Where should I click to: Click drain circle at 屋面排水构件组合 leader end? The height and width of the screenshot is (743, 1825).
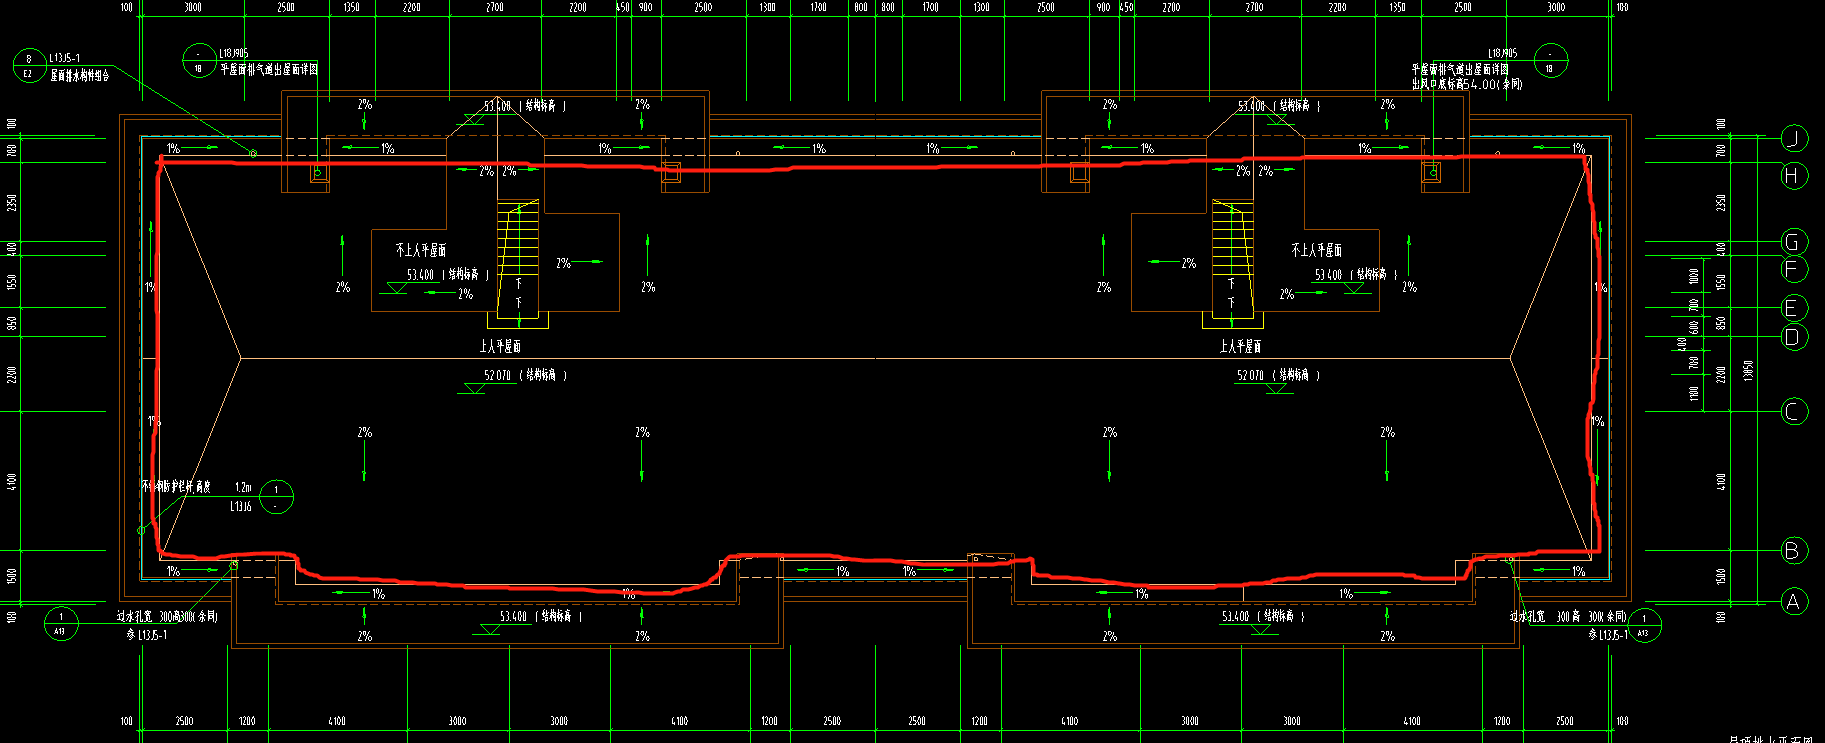[253, 153]
